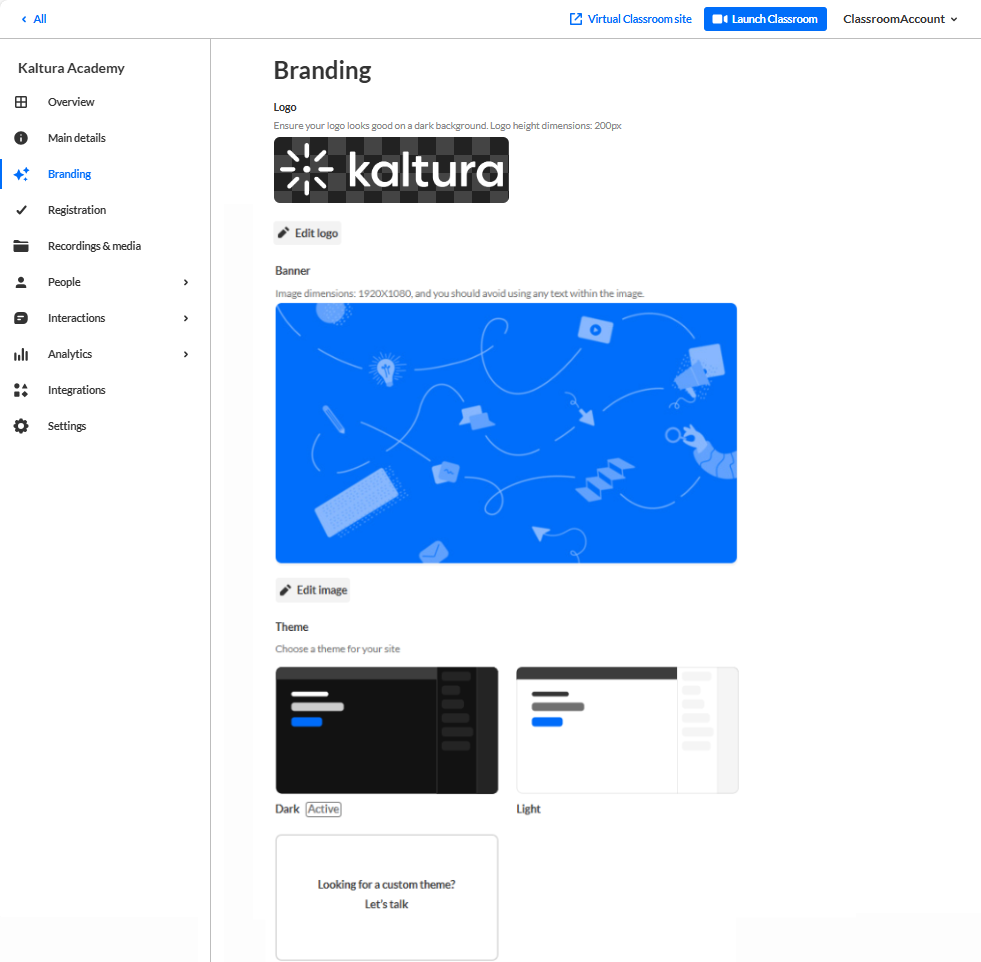Click the Interactions chat icon
Viewport: 981px width, 962px height.
pos(21,318)
